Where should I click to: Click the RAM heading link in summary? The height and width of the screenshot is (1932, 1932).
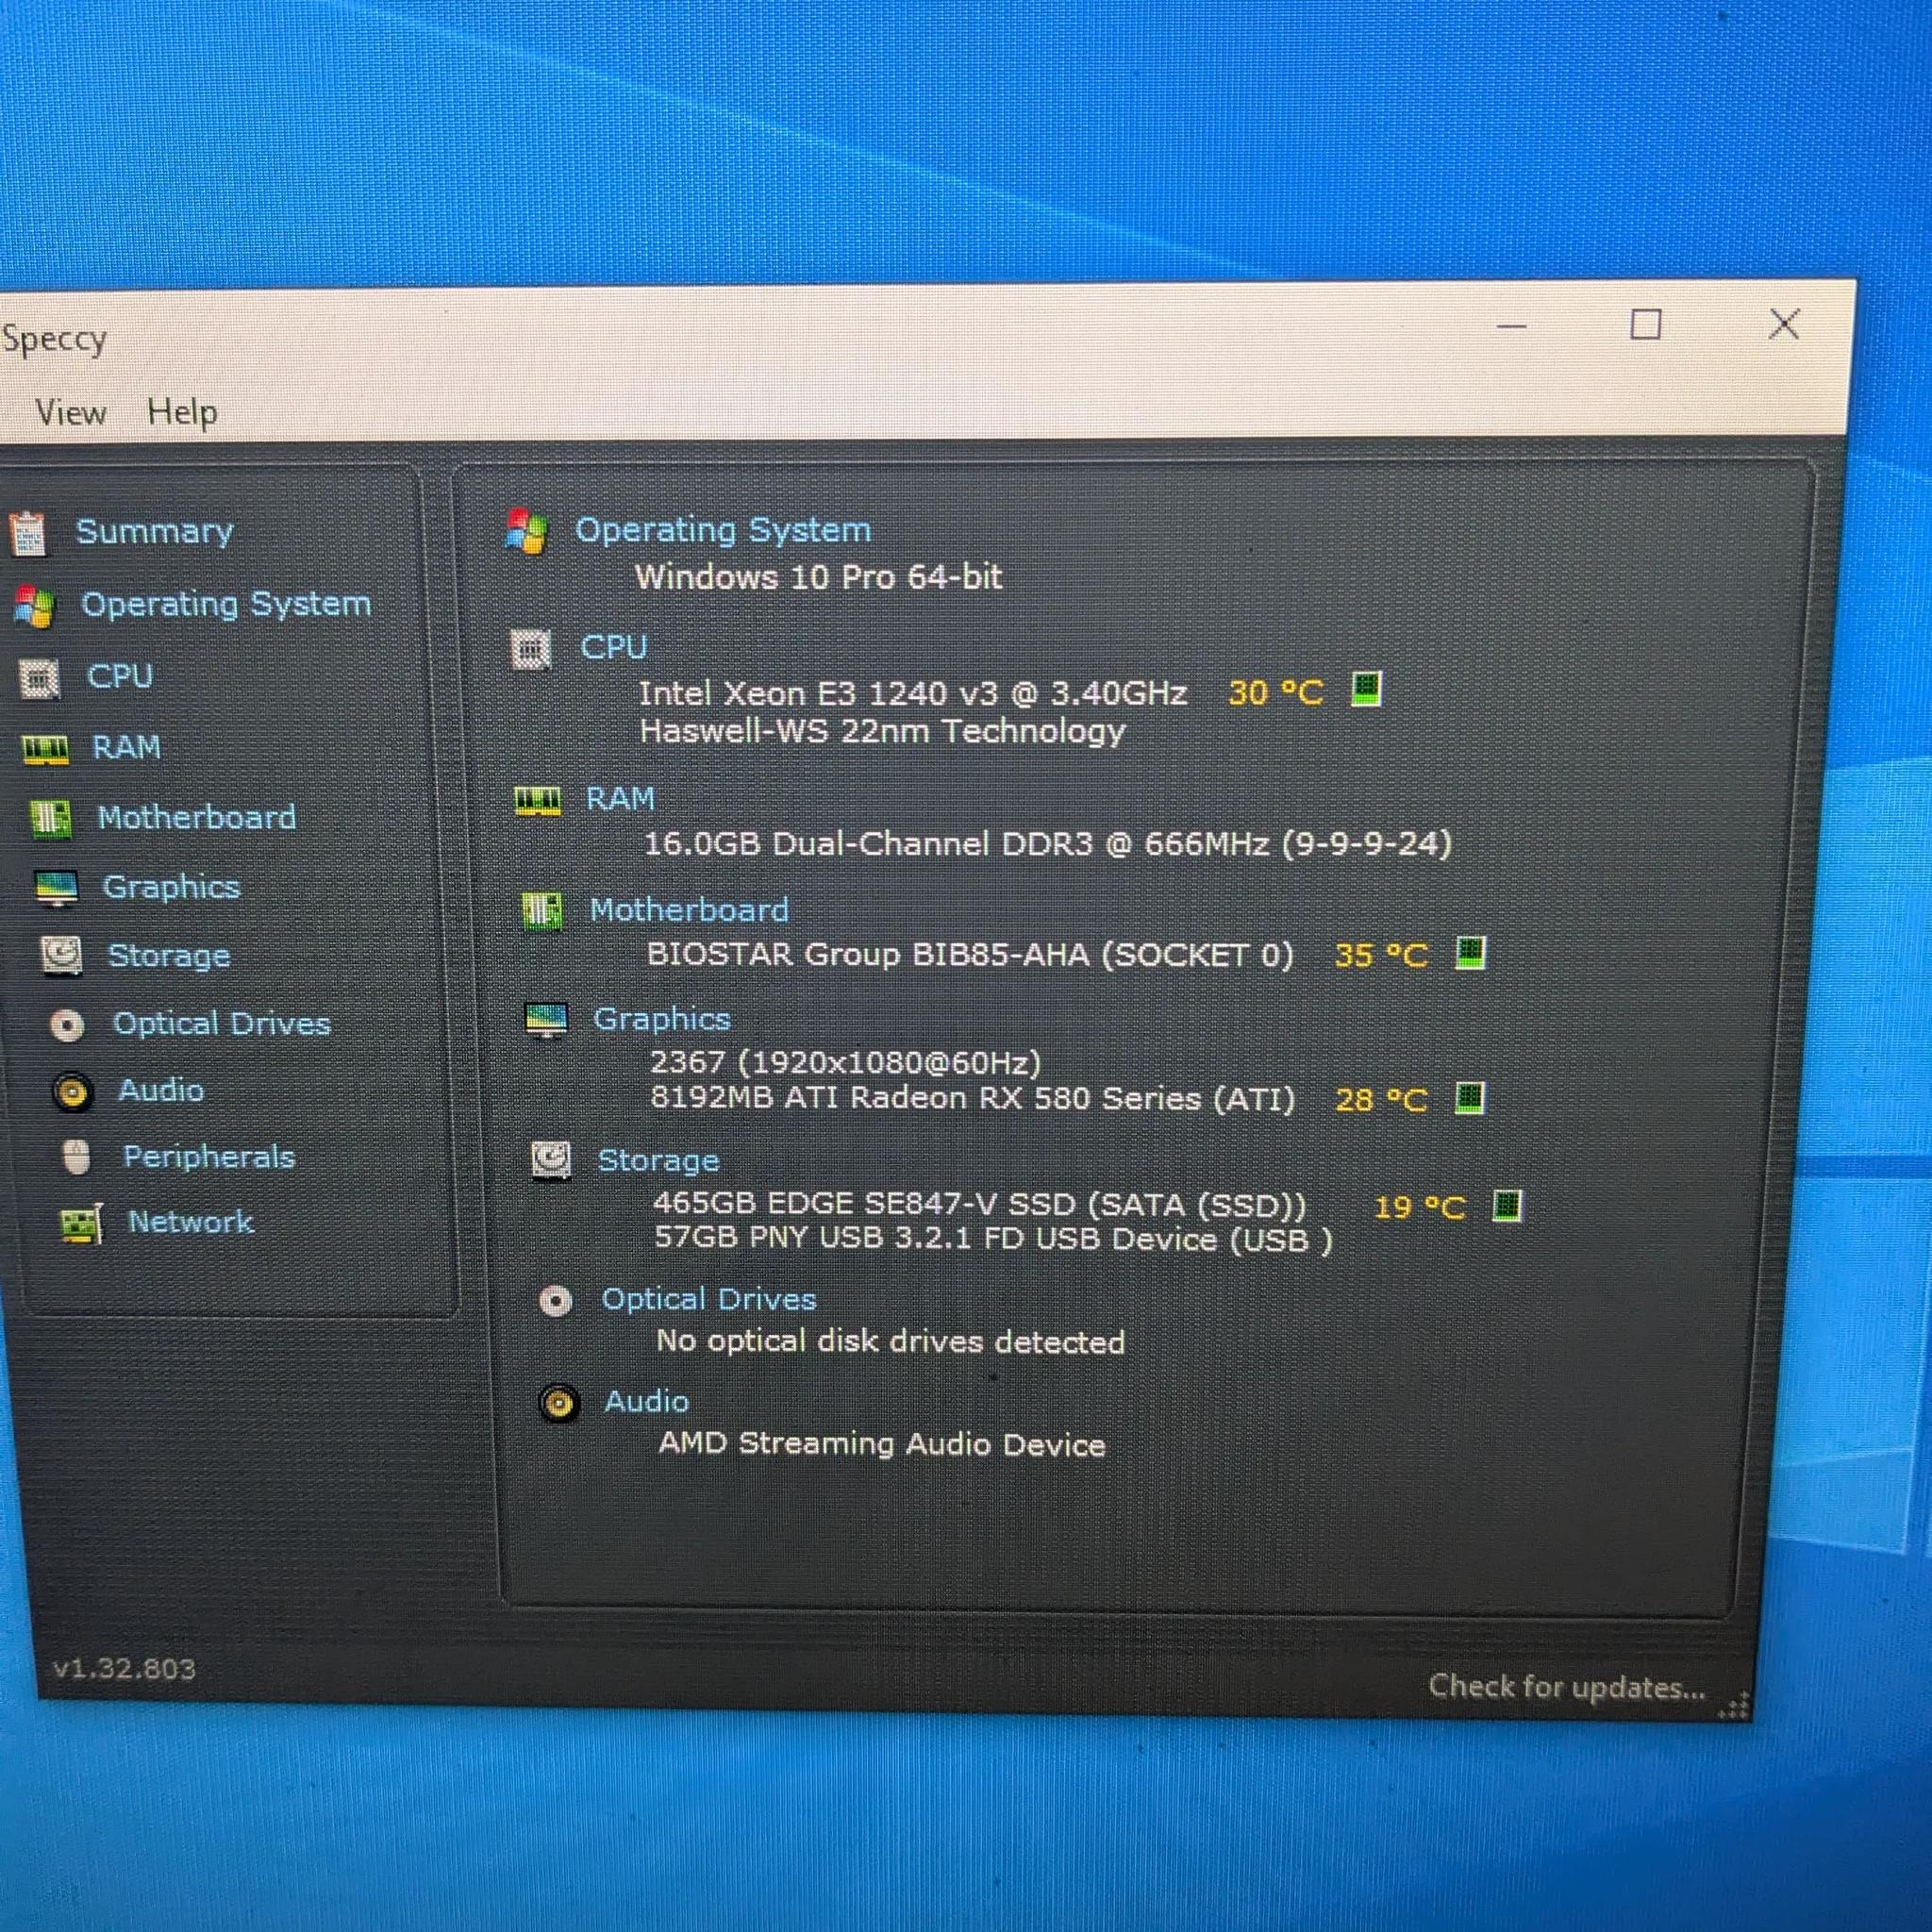click(x=621, y=800)
